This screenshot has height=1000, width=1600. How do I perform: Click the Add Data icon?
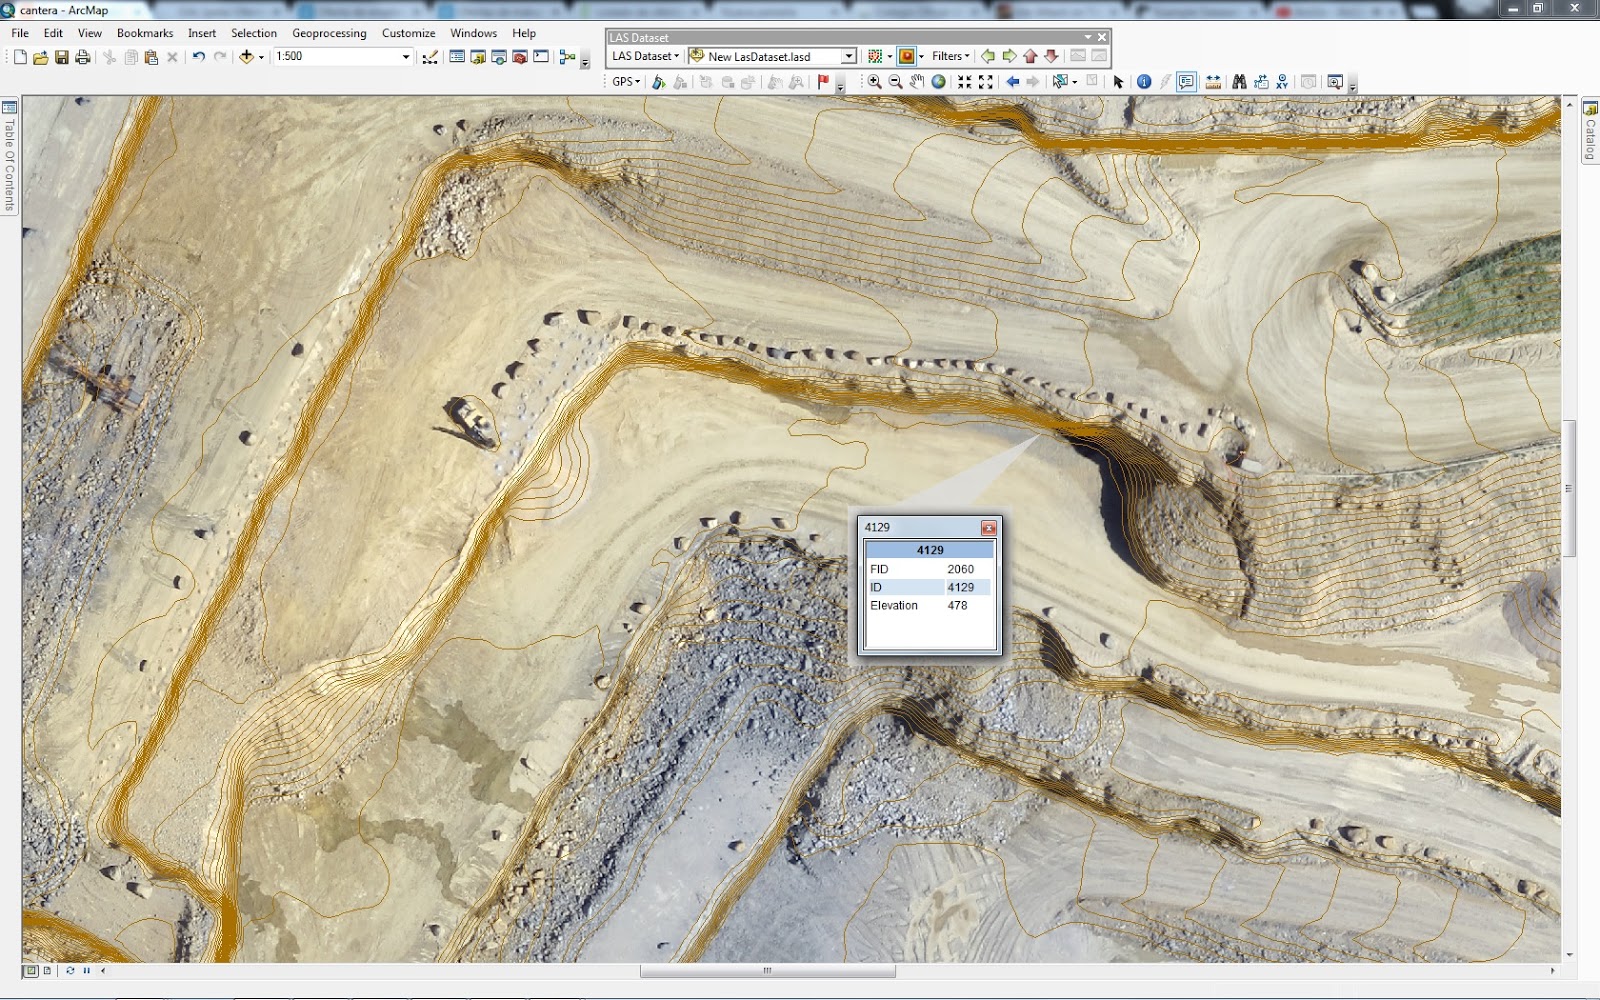tap(246, 57)
